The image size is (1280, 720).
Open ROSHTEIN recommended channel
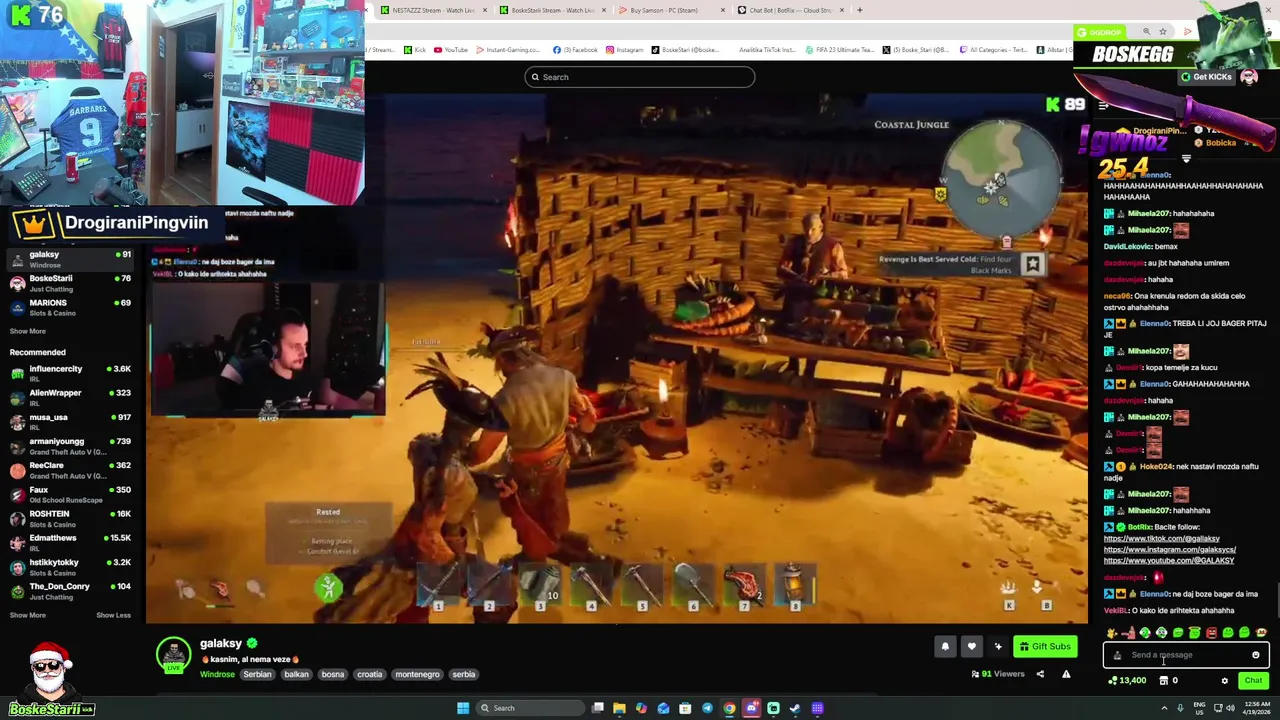70,518
